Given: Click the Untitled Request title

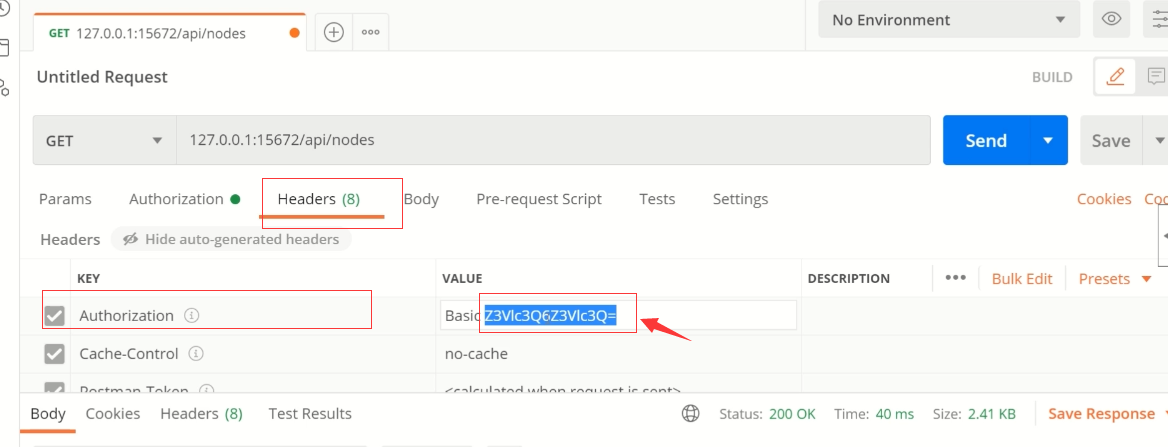Looking at the screenshot, I should tap(102, 77).
